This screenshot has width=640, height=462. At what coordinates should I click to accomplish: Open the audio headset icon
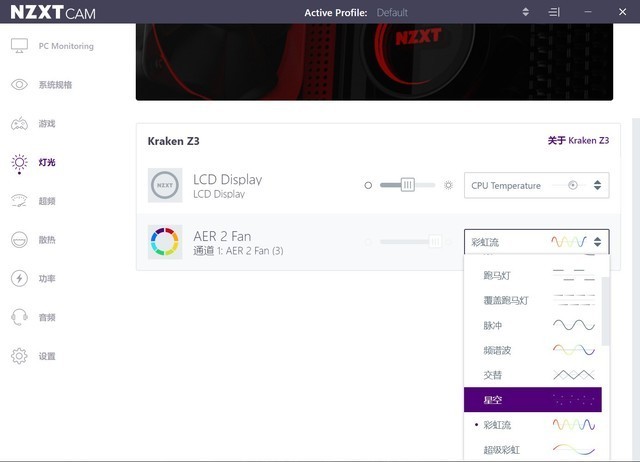click(19, 317)
